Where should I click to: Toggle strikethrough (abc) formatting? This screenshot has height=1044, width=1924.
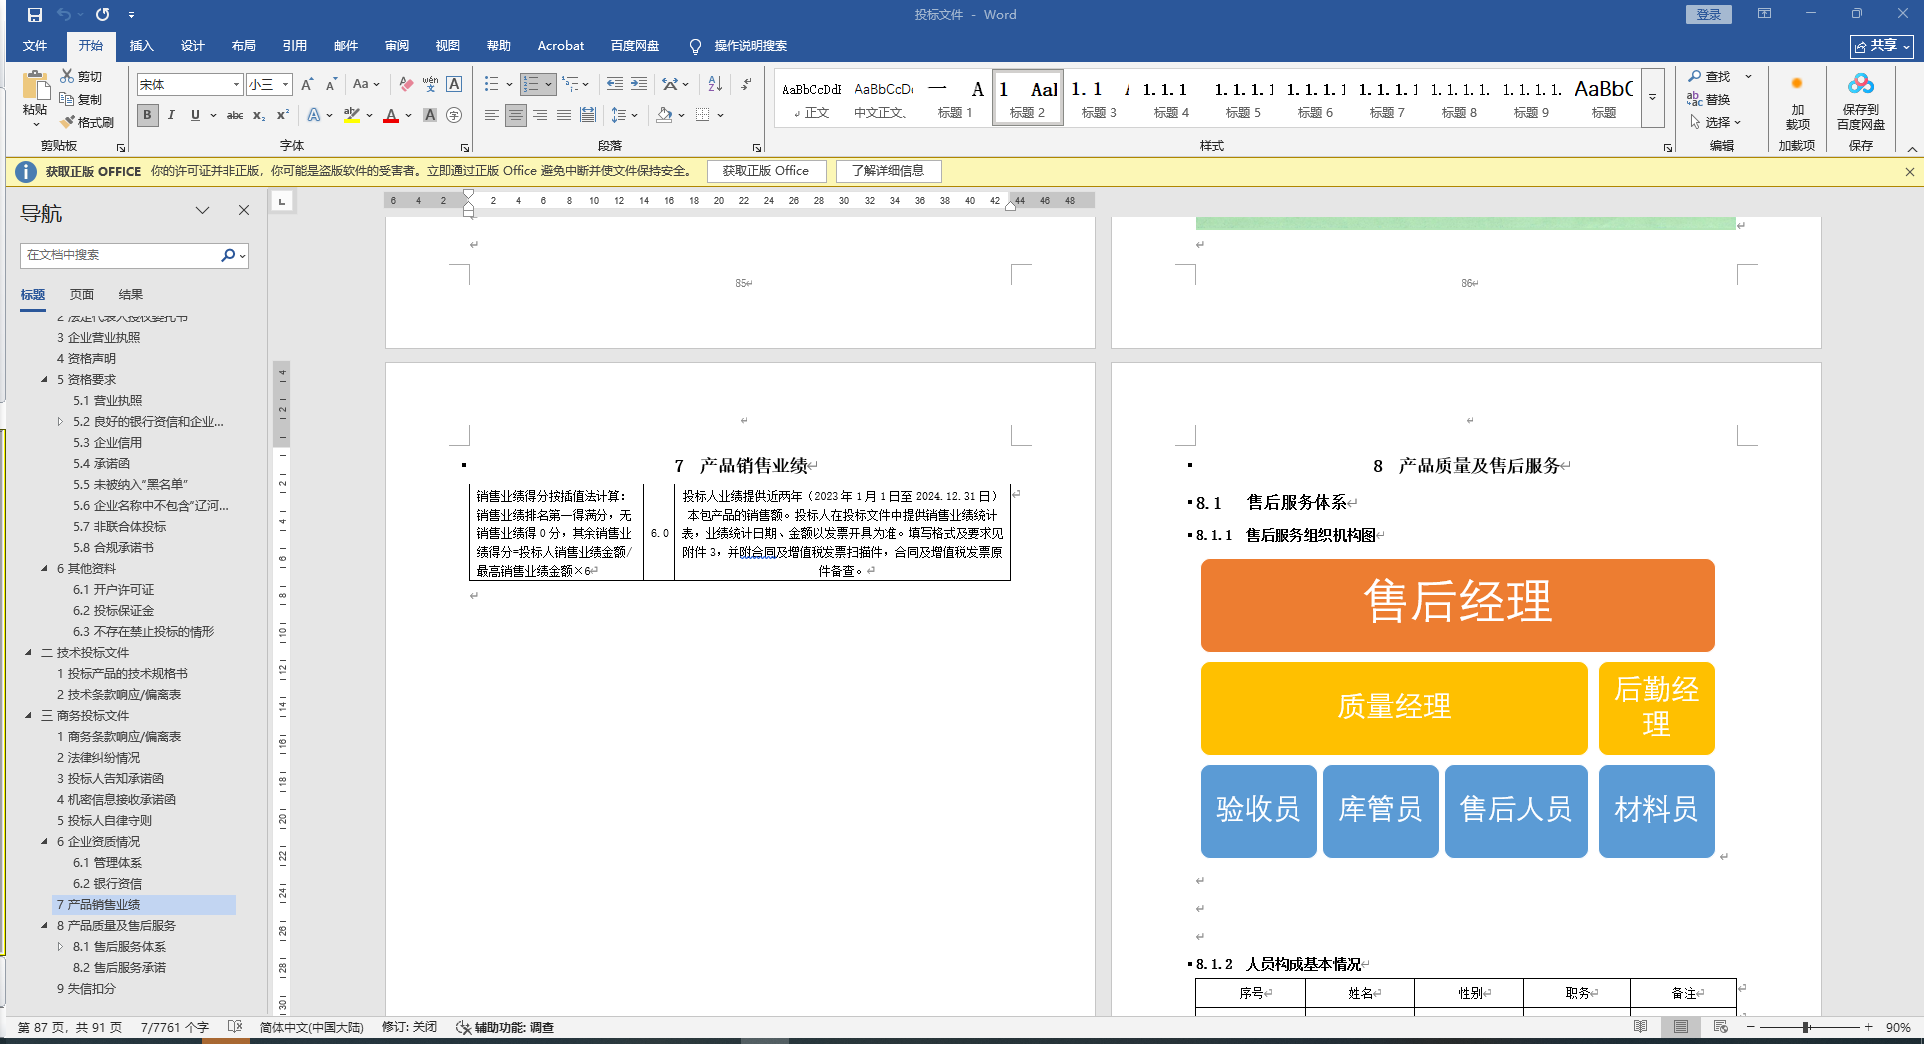pos(235,115)
